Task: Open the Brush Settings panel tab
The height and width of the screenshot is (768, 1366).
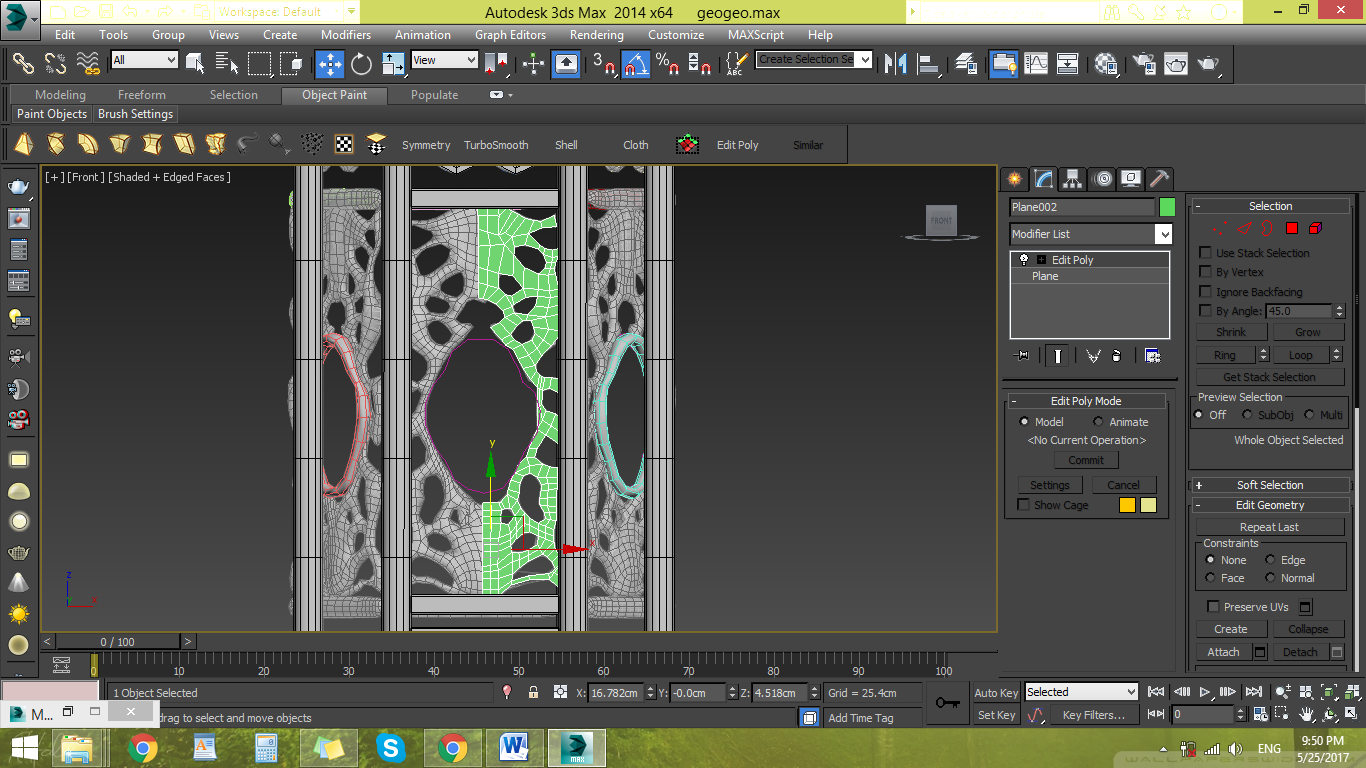Action: coord(136,114)
